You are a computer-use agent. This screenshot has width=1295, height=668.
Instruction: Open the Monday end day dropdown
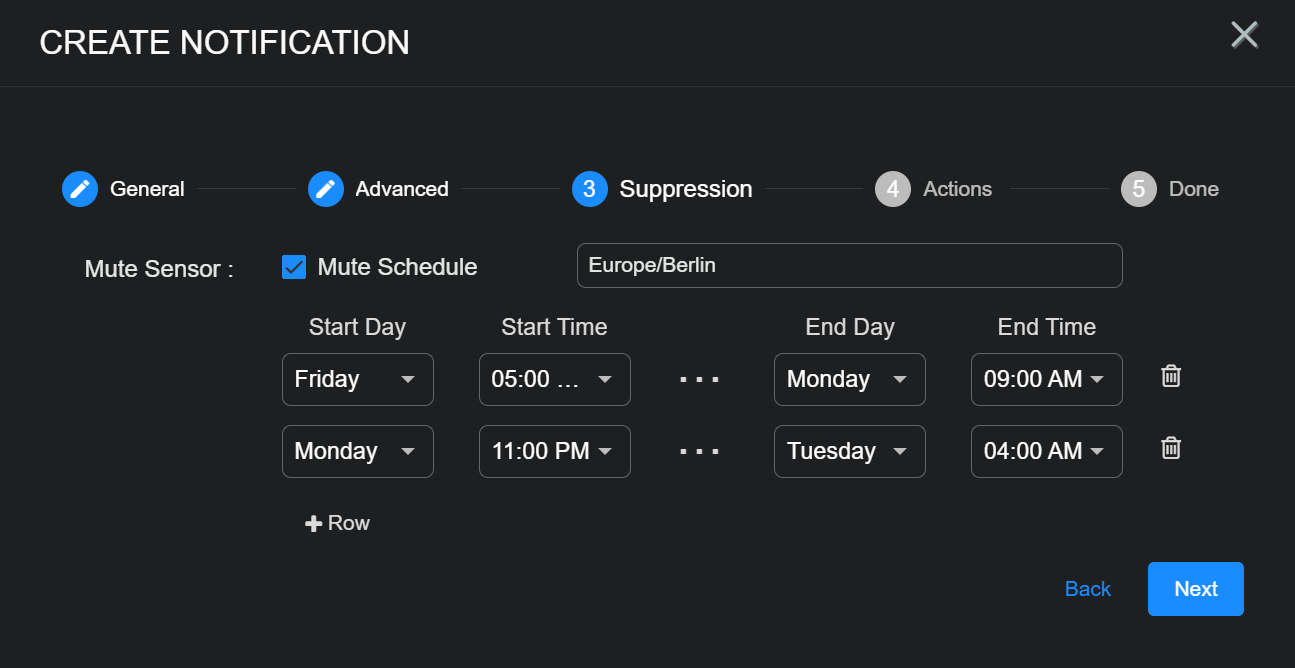coord(849,380)
